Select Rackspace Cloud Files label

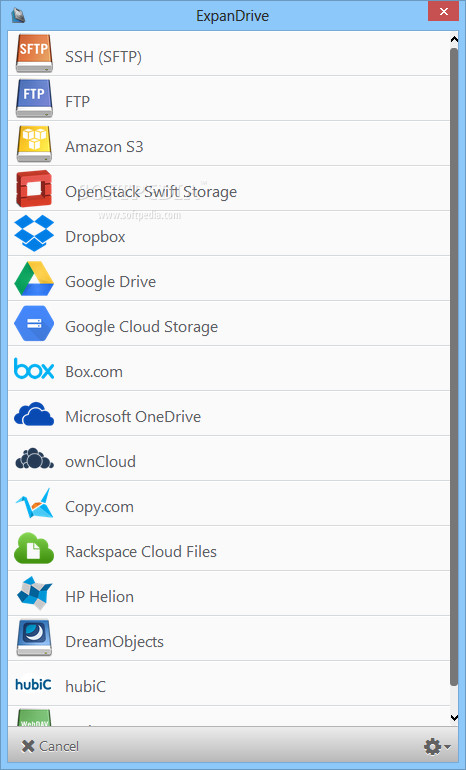click(x=141, y=552)
